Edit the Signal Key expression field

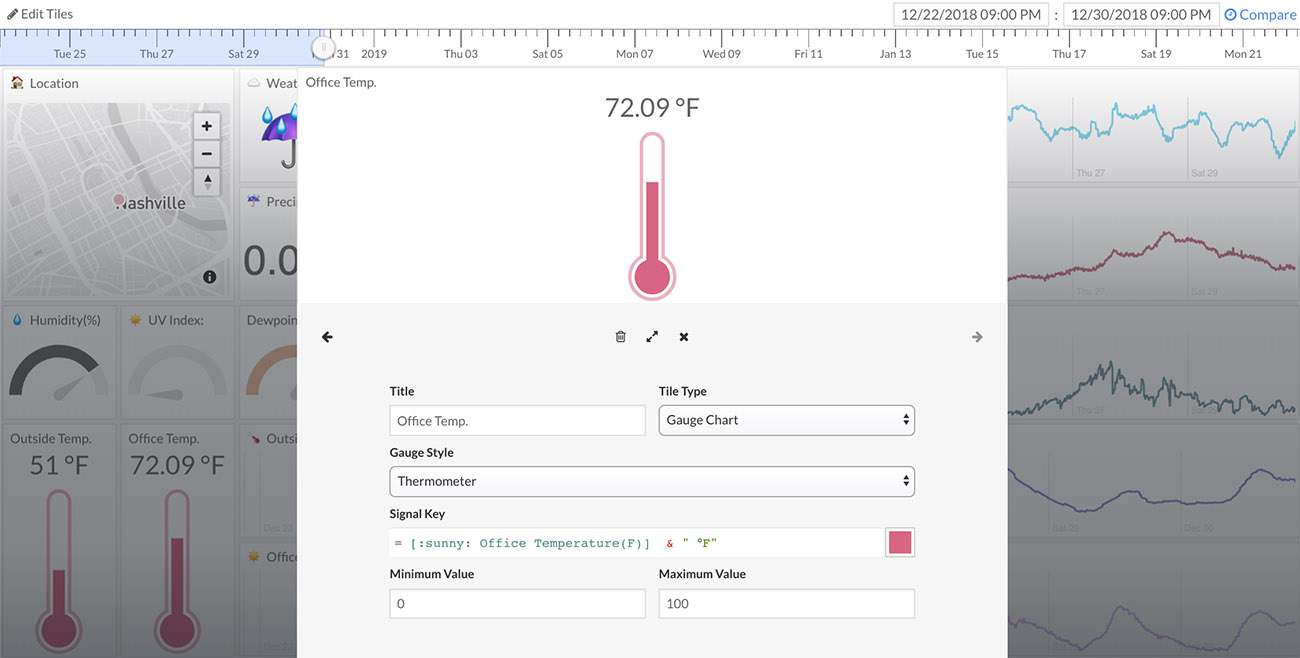click(x=630, y=542)
